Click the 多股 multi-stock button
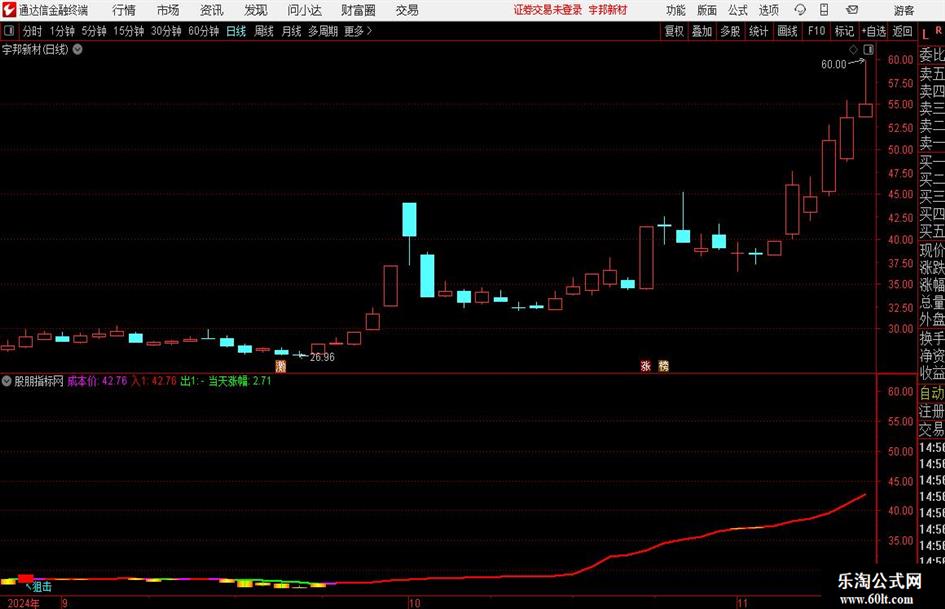Viewport: 945px width, 609px height. coord(730,31)
